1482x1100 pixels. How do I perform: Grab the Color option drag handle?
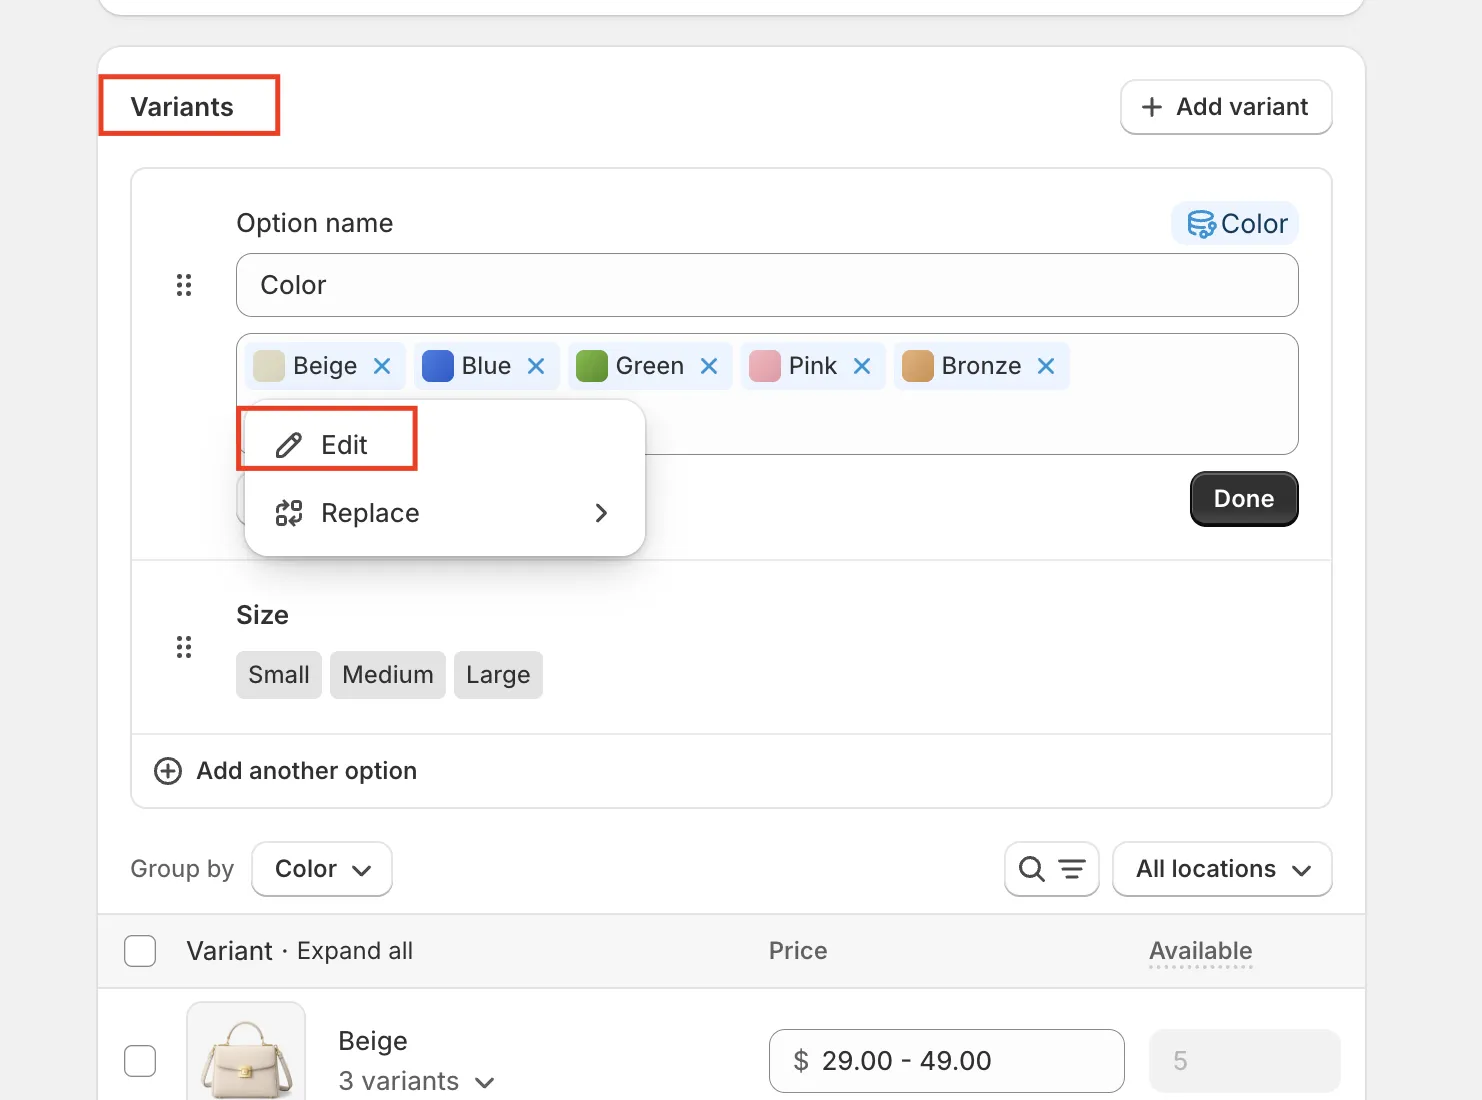tap(184, 285)
